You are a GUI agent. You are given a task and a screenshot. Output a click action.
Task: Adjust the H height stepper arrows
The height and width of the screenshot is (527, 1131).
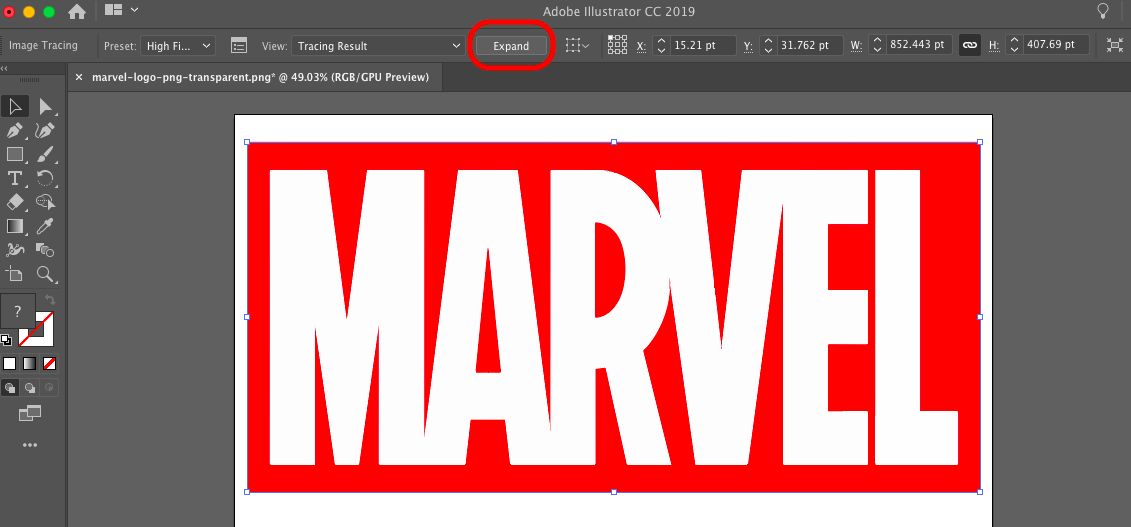[x=1013, y=45]
